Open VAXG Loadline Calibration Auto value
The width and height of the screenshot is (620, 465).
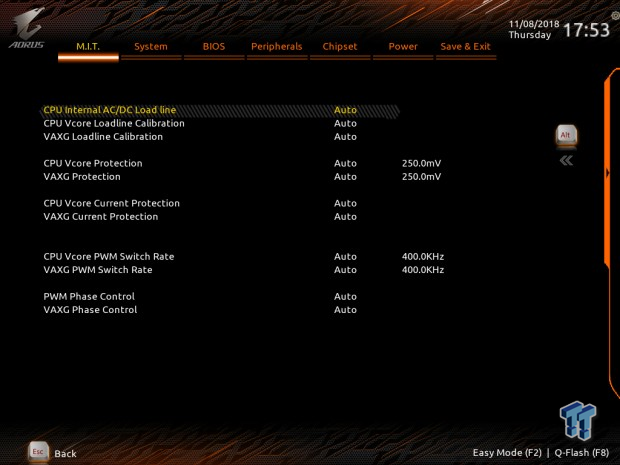(345, 137)
